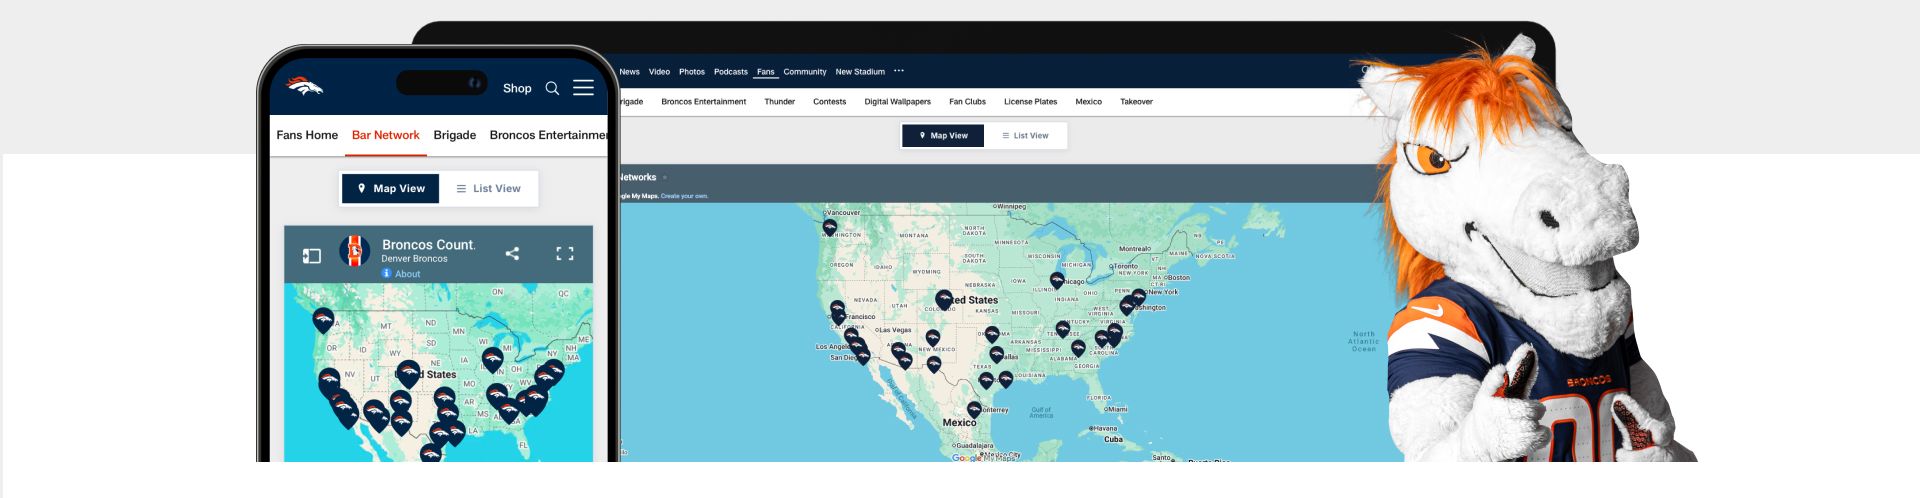The image size is (1920, 498).
Task: Open Photos in tablet top navigation
Action: click(692, 72)
